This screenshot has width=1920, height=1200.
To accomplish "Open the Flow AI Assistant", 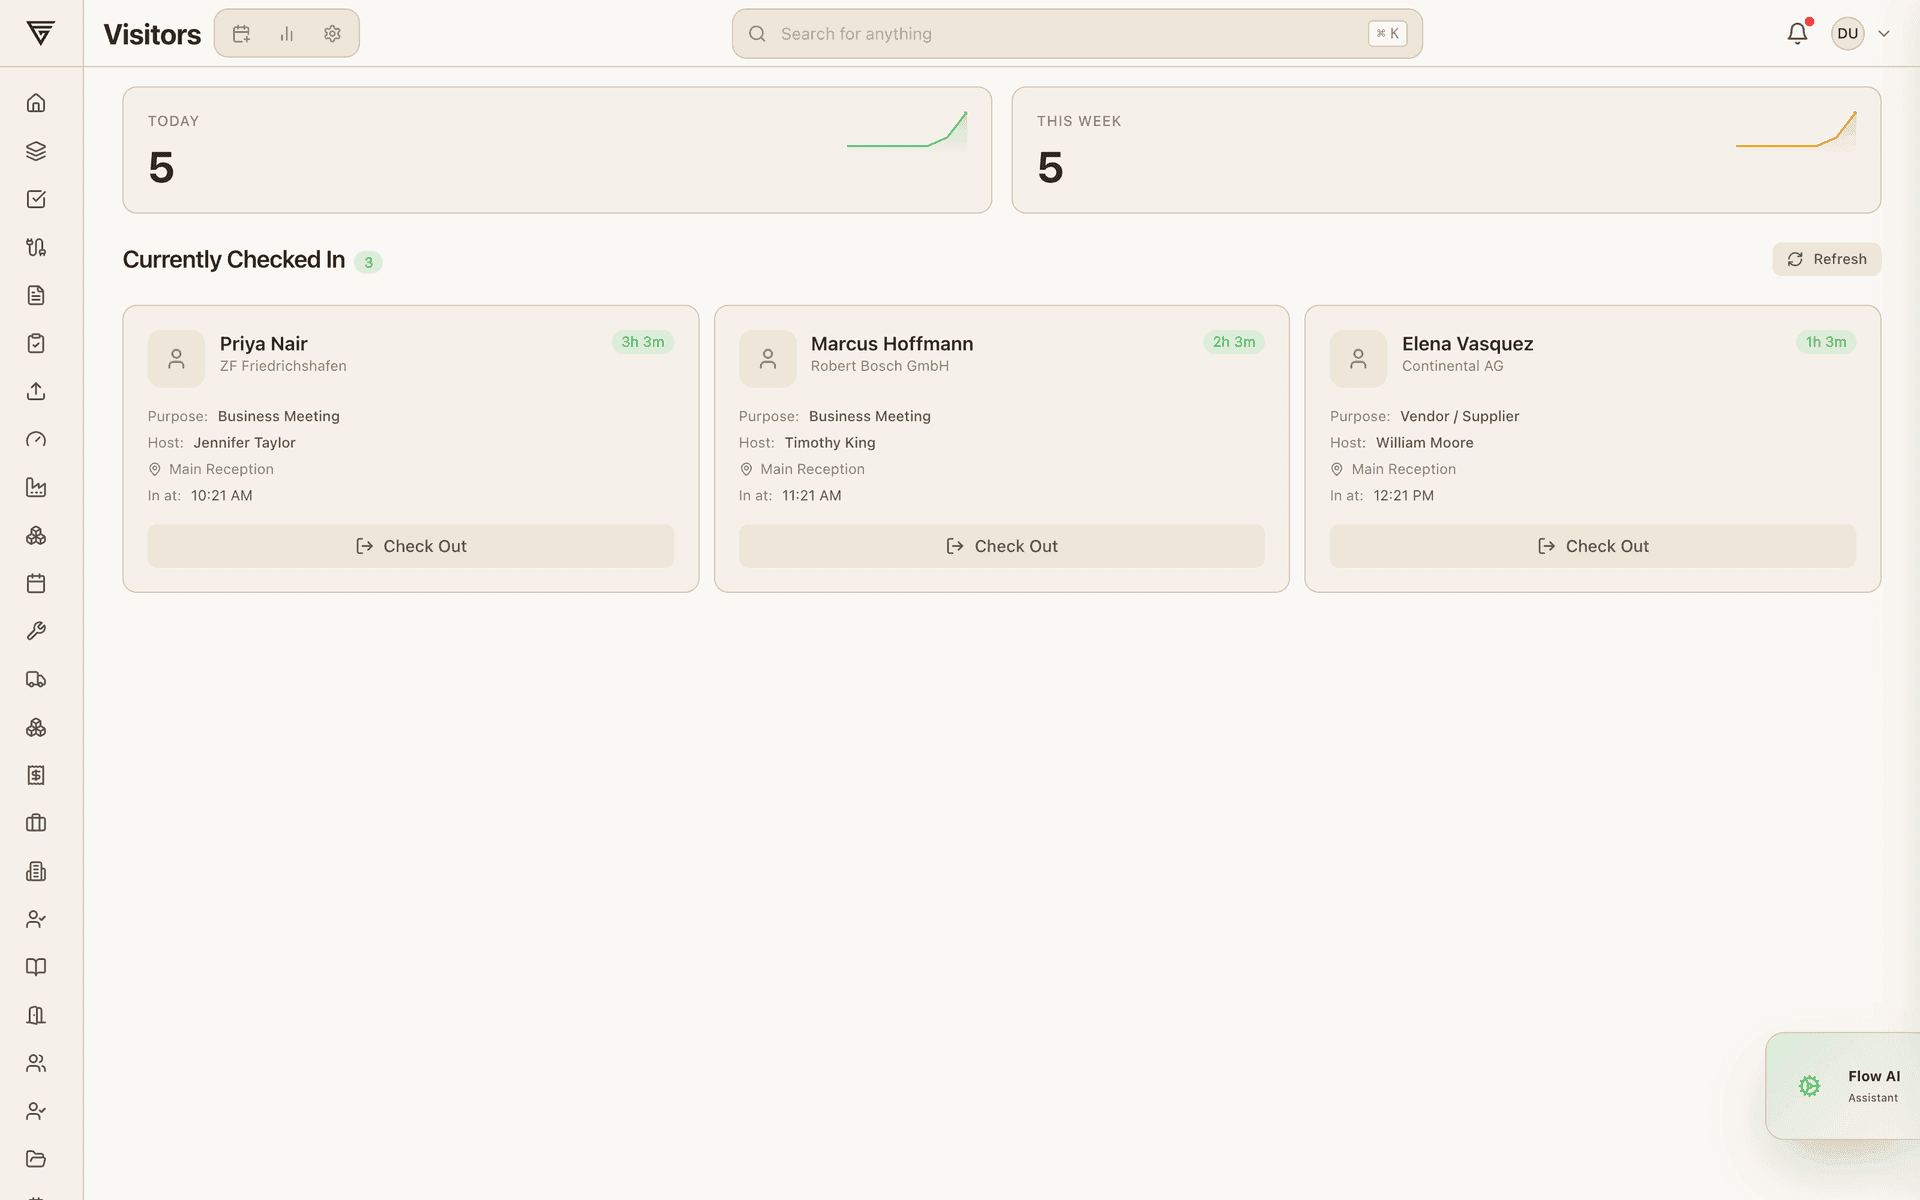I will click(x=1843, y=1086).
